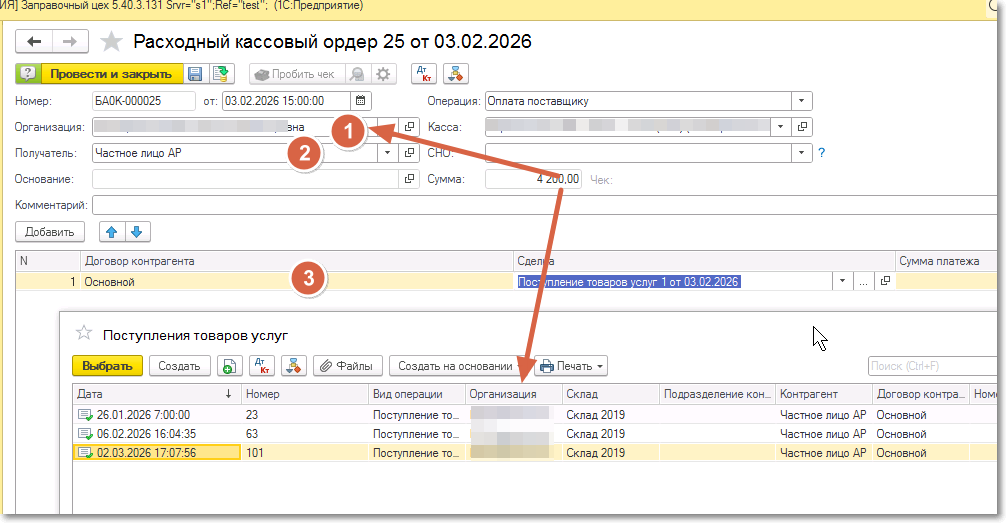The image size is (1006, 523).
Task: Move row up with blue arrow
Action: (111, 231)
